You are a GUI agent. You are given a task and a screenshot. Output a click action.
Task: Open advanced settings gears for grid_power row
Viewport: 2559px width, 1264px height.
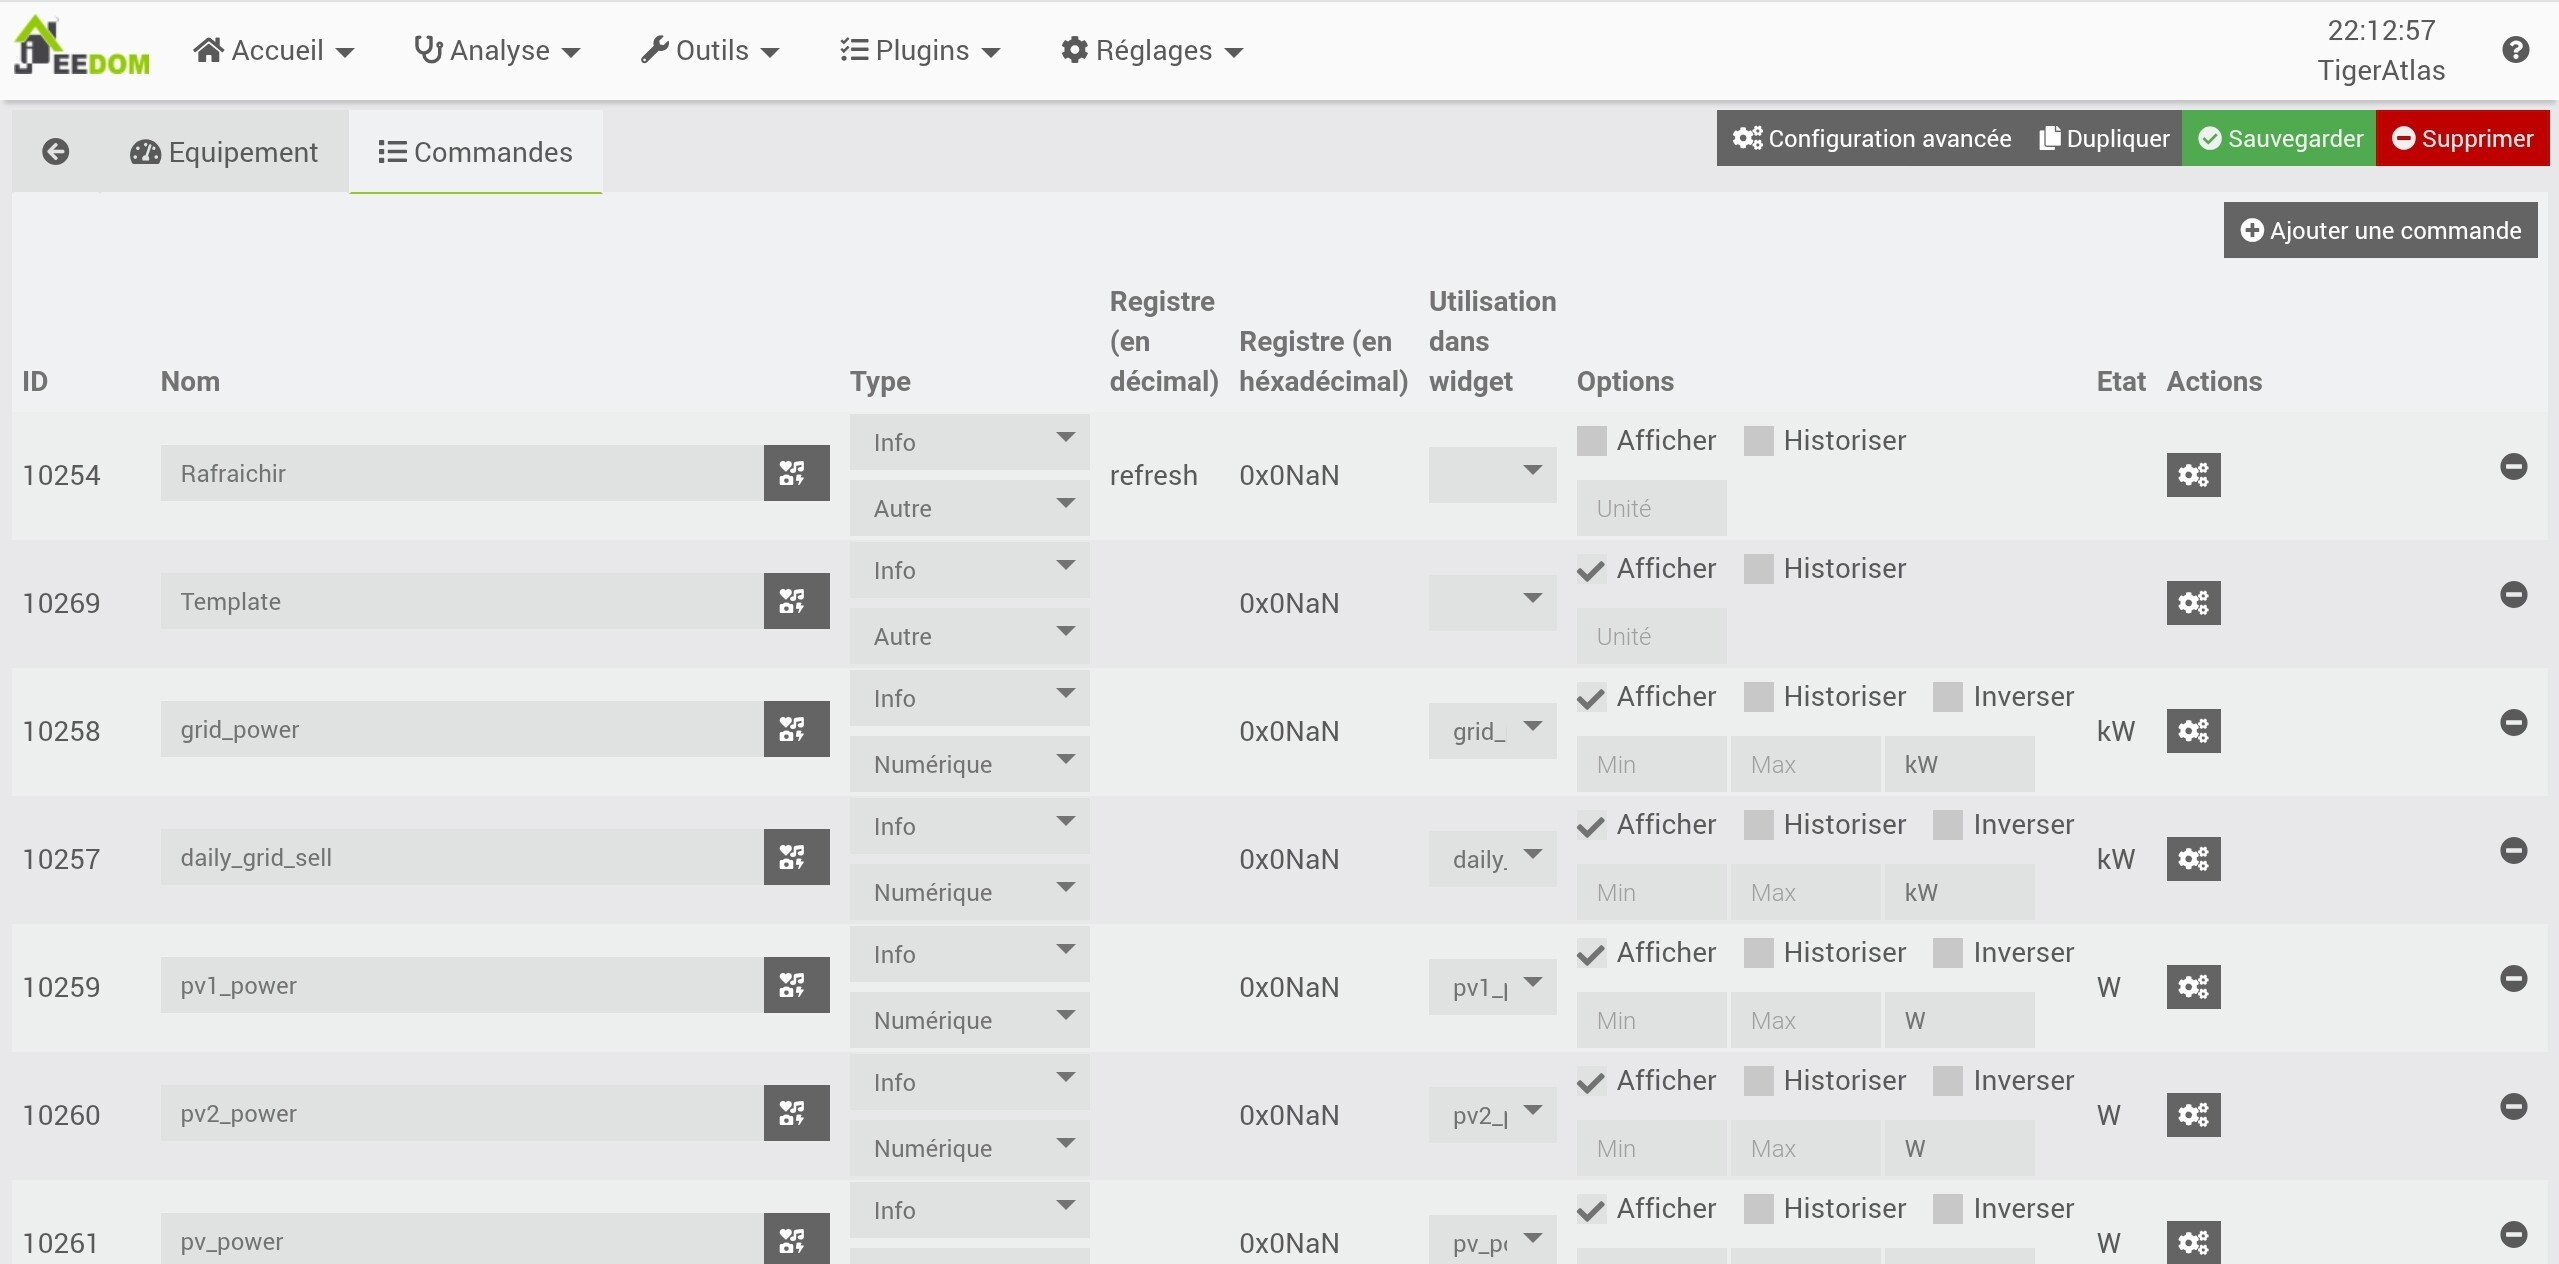tap(2193, 731)
